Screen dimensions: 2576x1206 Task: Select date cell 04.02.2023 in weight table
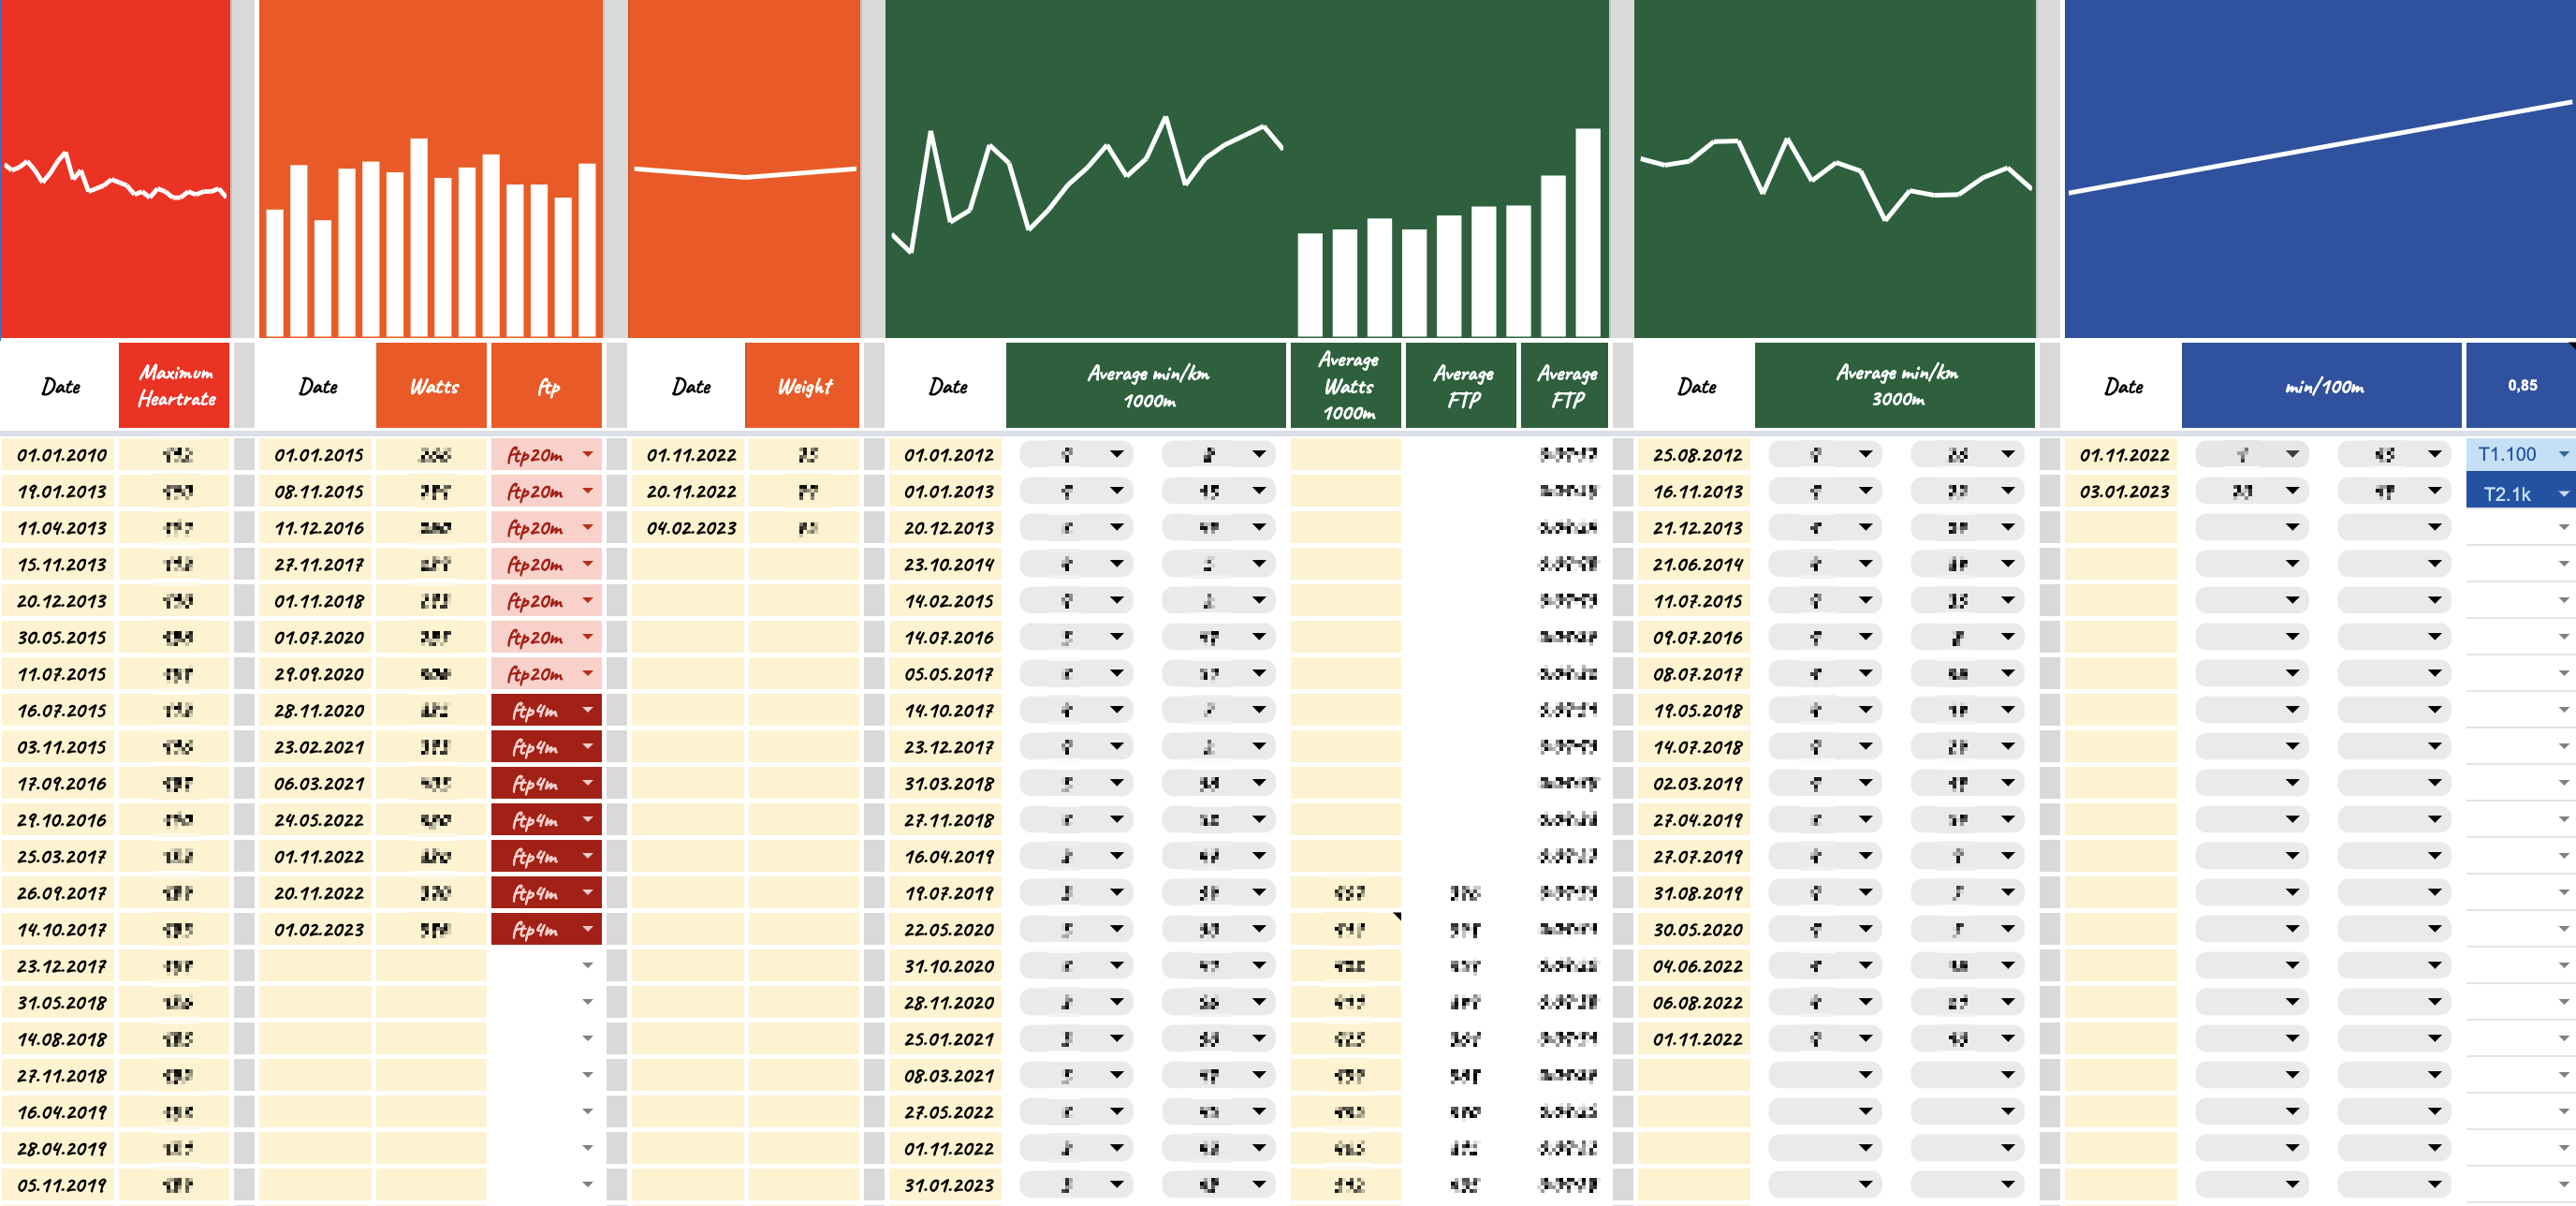pyautogui.click(x=690, y=528)
